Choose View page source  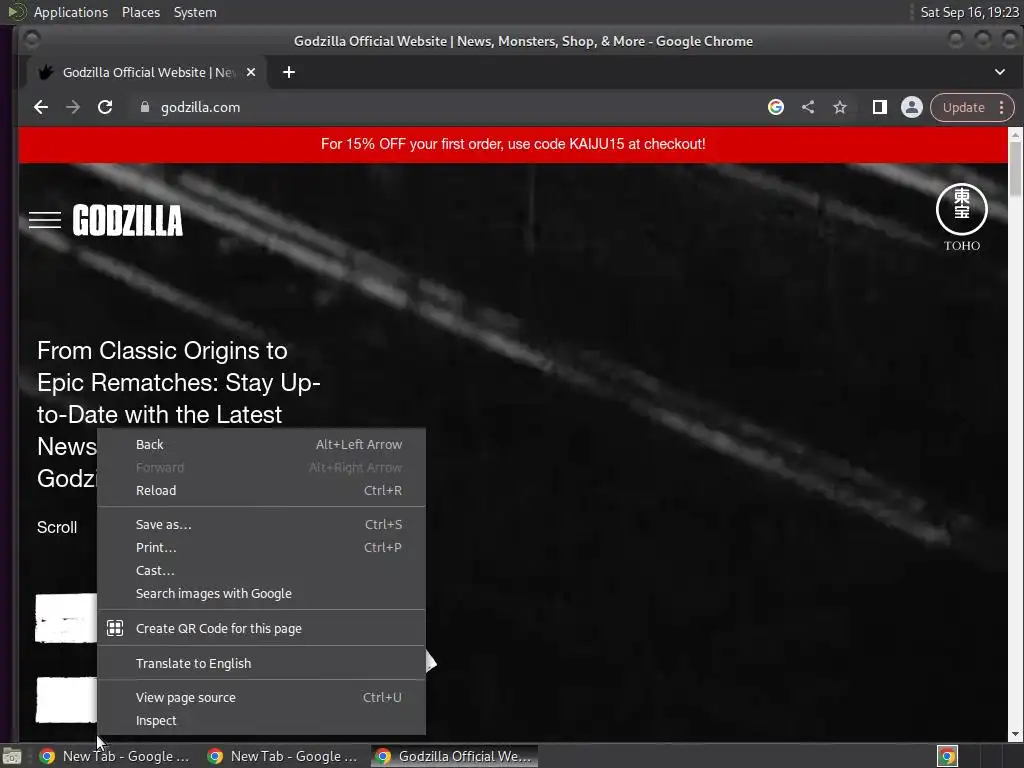(261, 697)
